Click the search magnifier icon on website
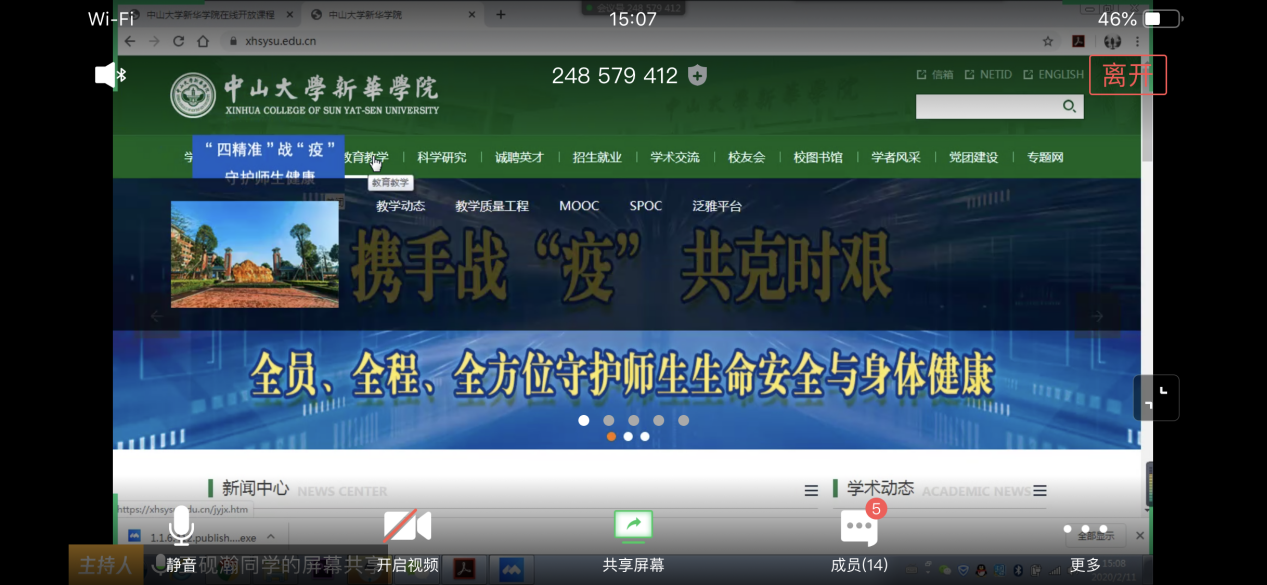The width and height of the screenshot is (1267, 585). [x=1069, y=106]
